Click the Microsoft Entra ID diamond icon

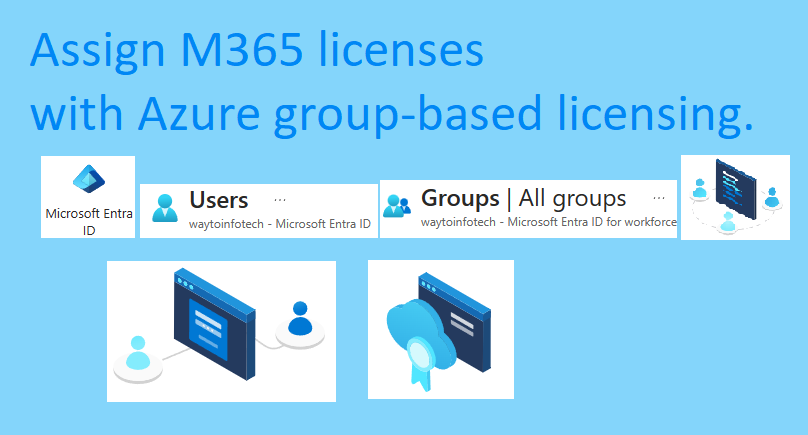(x=89, y=179)
